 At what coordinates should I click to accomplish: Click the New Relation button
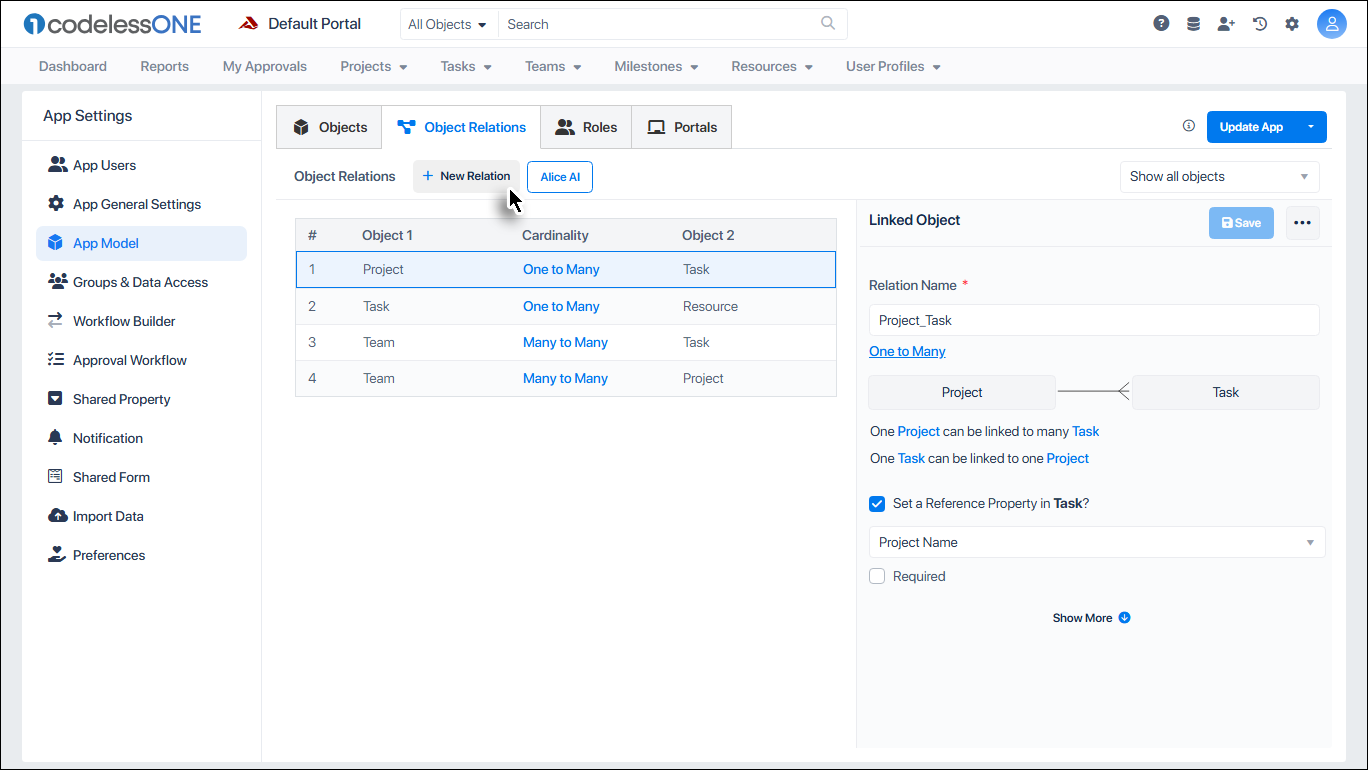coord(466,175)
